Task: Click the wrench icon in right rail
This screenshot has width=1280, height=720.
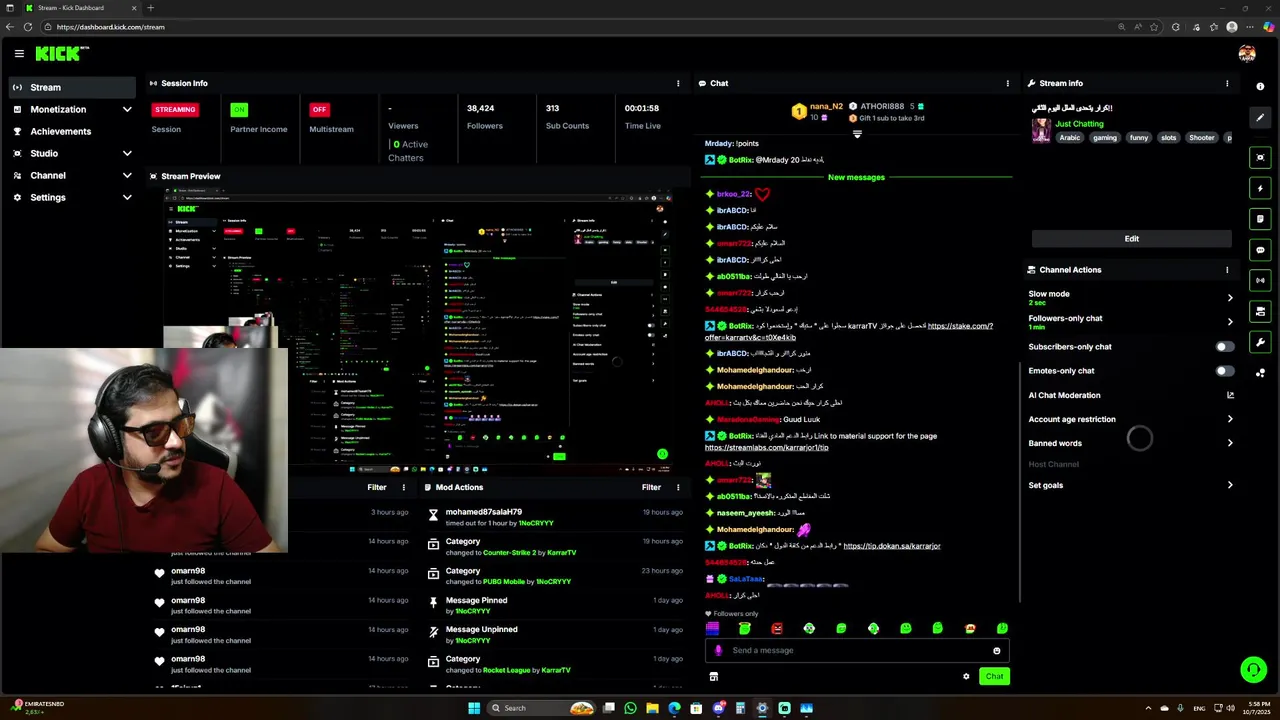Action: 1260,343
